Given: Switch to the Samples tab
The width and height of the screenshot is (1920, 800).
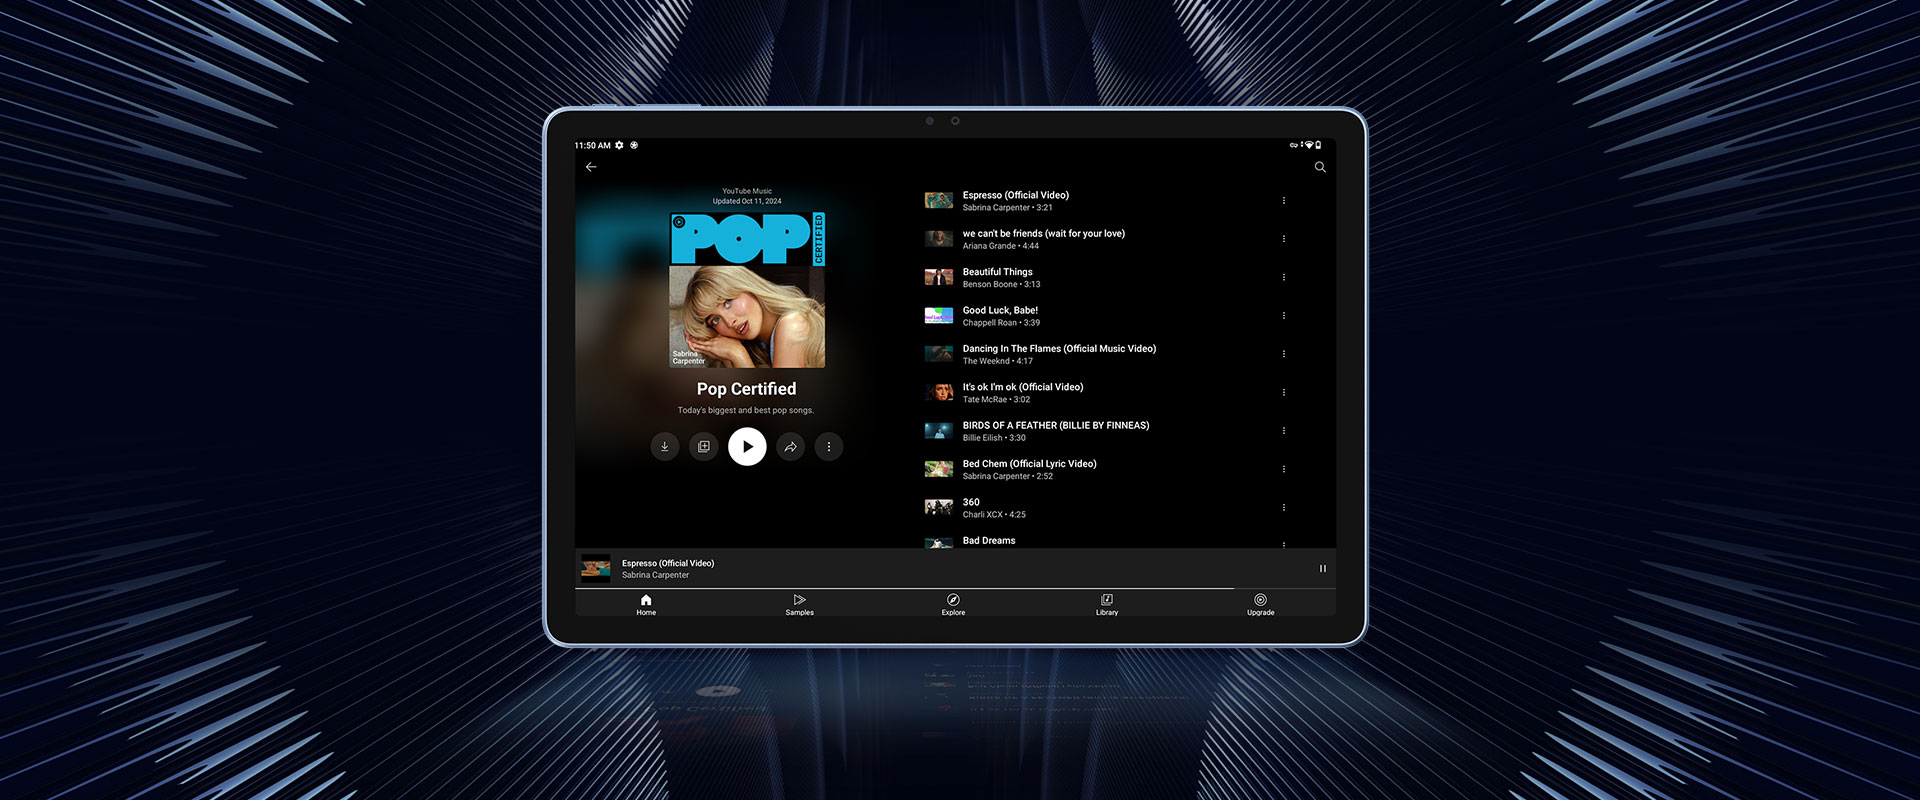Looking at the screenshot, I should pos(799,604).
